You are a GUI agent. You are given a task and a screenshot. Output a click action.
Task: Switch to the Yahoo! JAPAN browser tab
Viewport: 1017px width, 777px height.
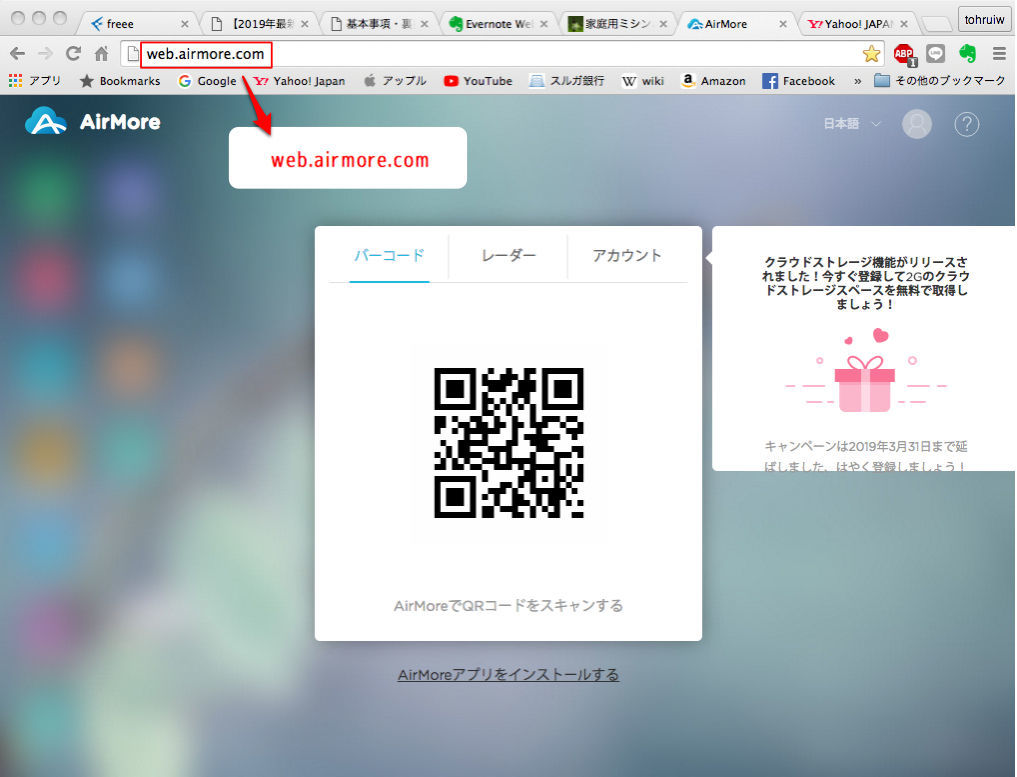857,24
